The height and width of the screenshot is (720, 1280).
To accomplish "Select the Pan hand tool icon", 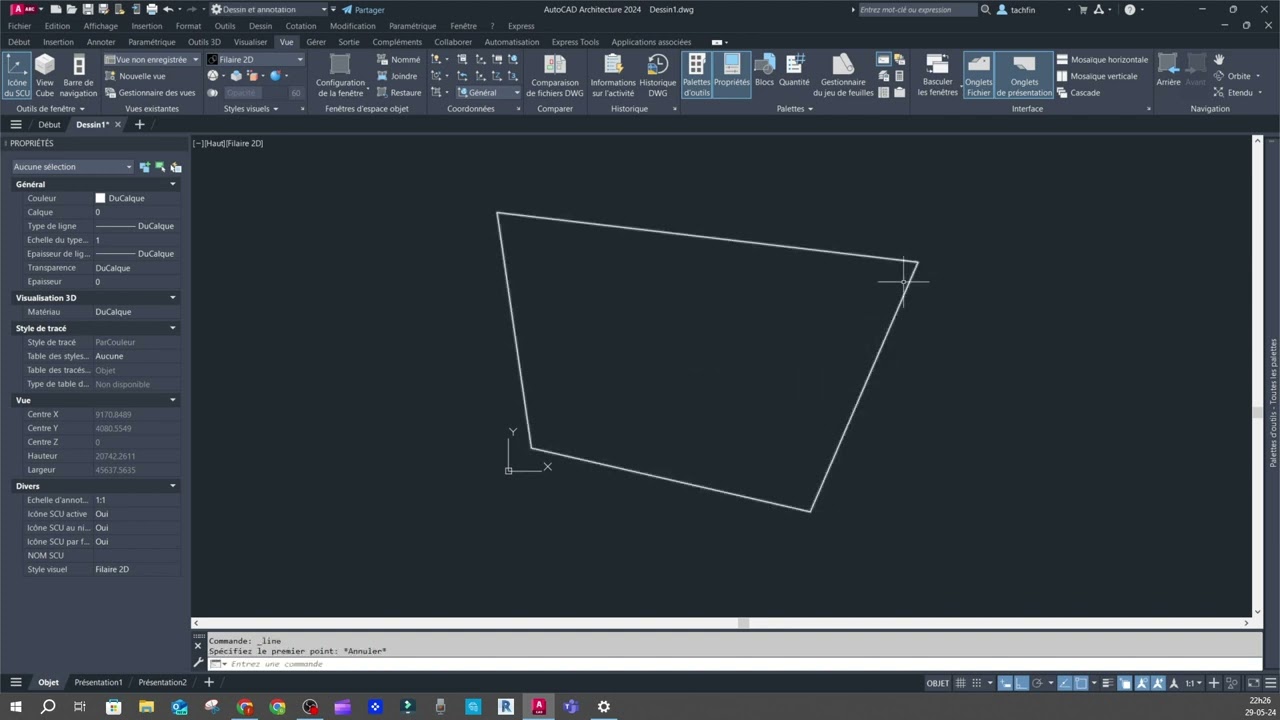I will click(x=1219, y=59).
